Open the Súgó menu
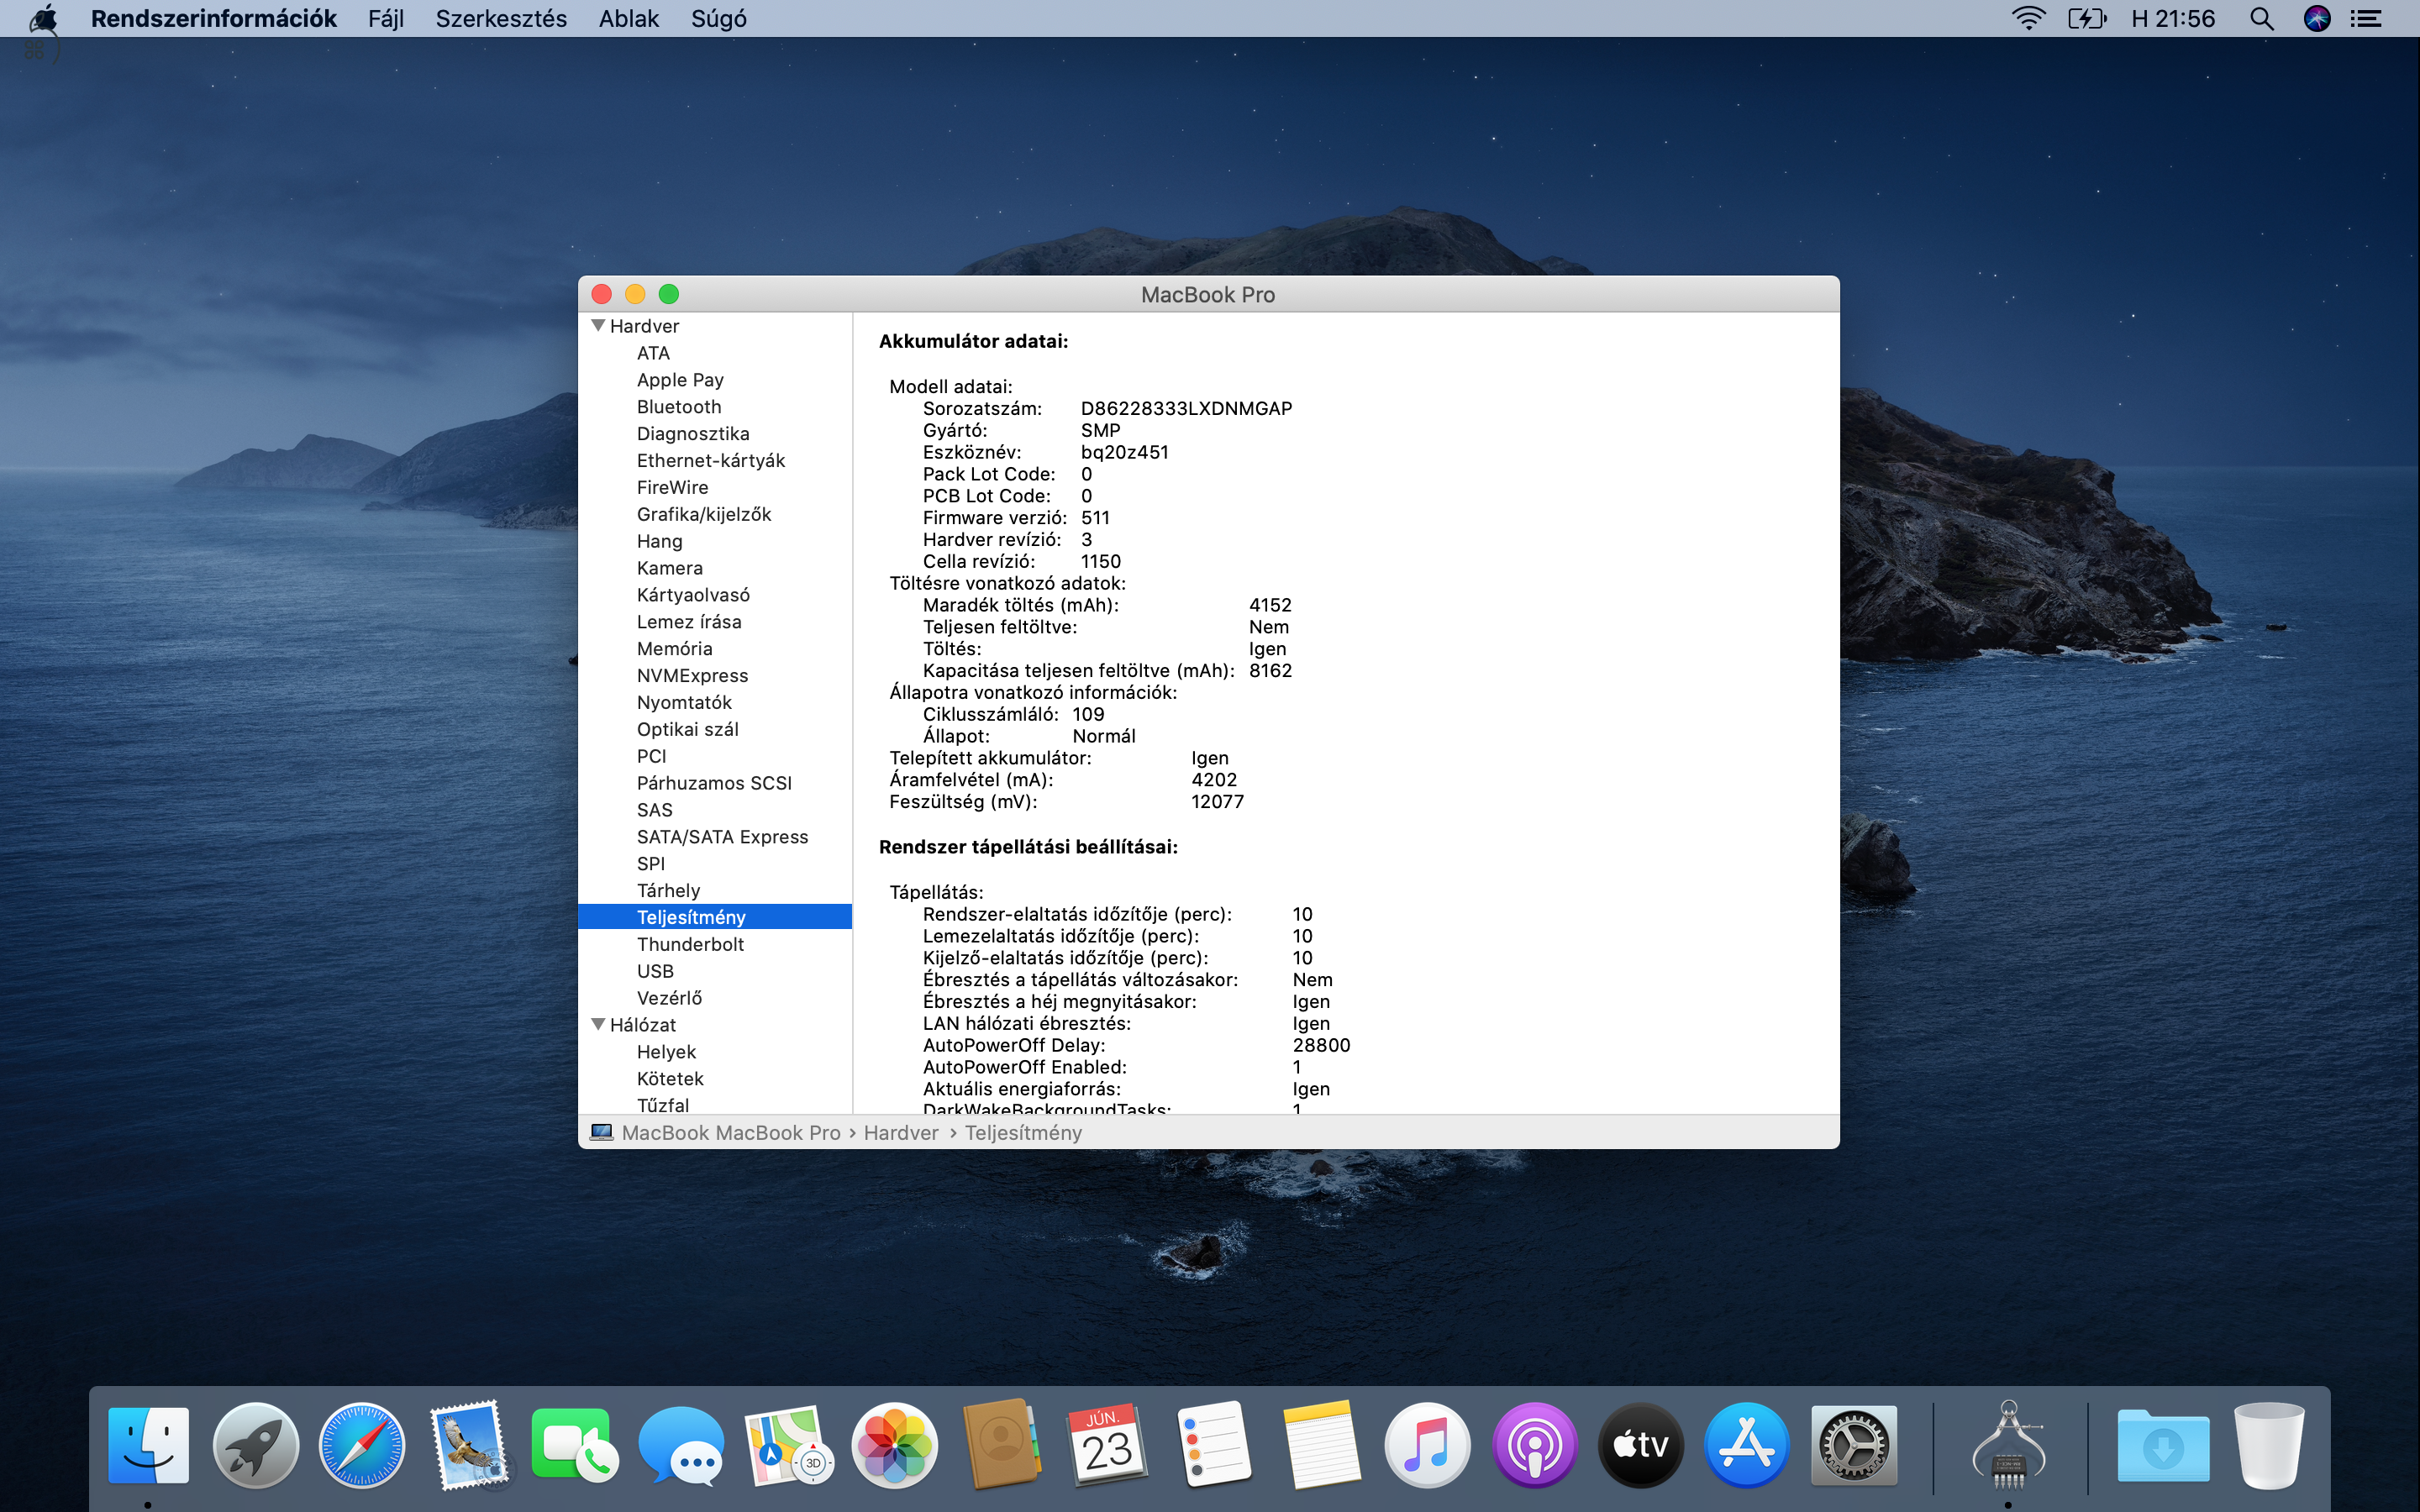Screen dimensions: 2420x1512 [719, 18]
